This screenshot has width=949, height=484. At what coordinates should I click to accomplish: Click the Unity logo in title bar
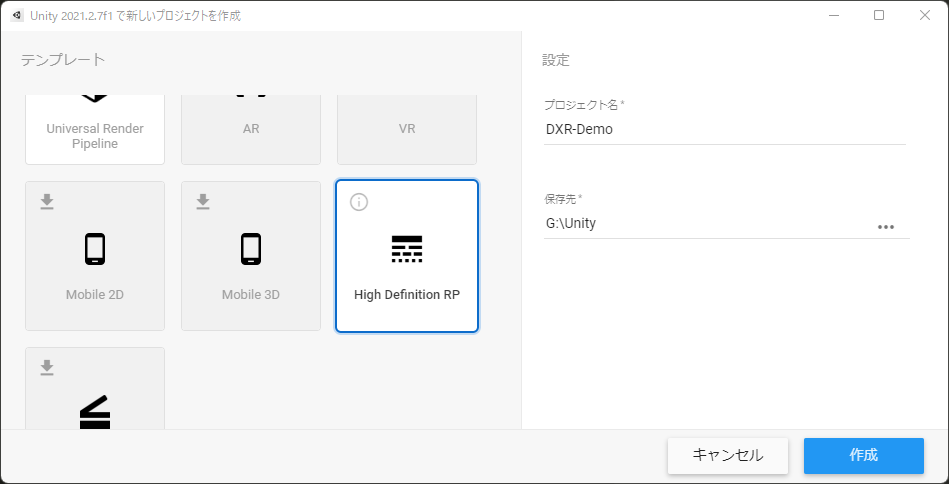tap(17, 16)
